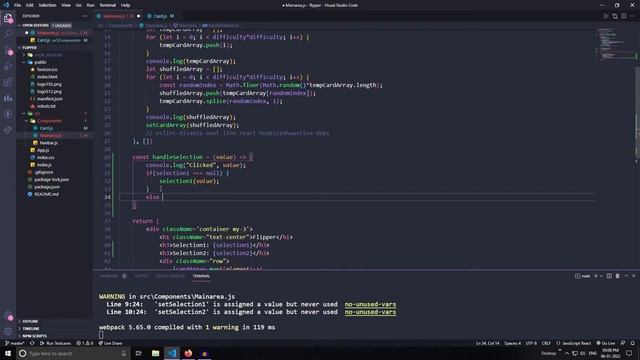This screenshot has height=360, width=640.
Task: Open the View menu
Action: tap(66, 5)
